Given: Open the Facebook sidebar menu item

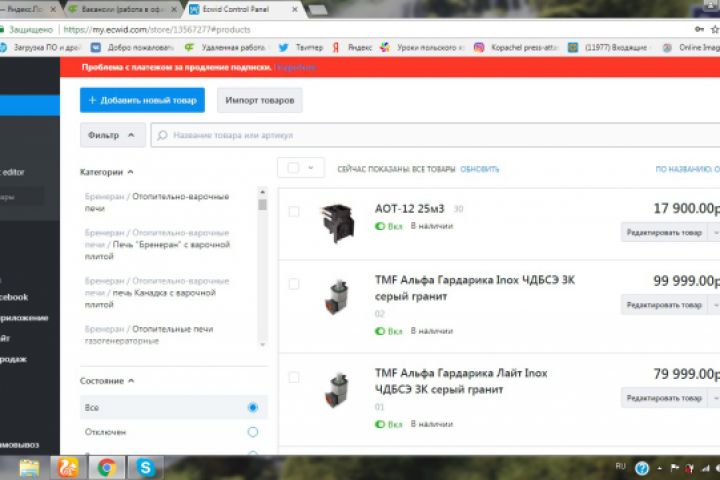Looking at the screenshot, I should [14, 297].
